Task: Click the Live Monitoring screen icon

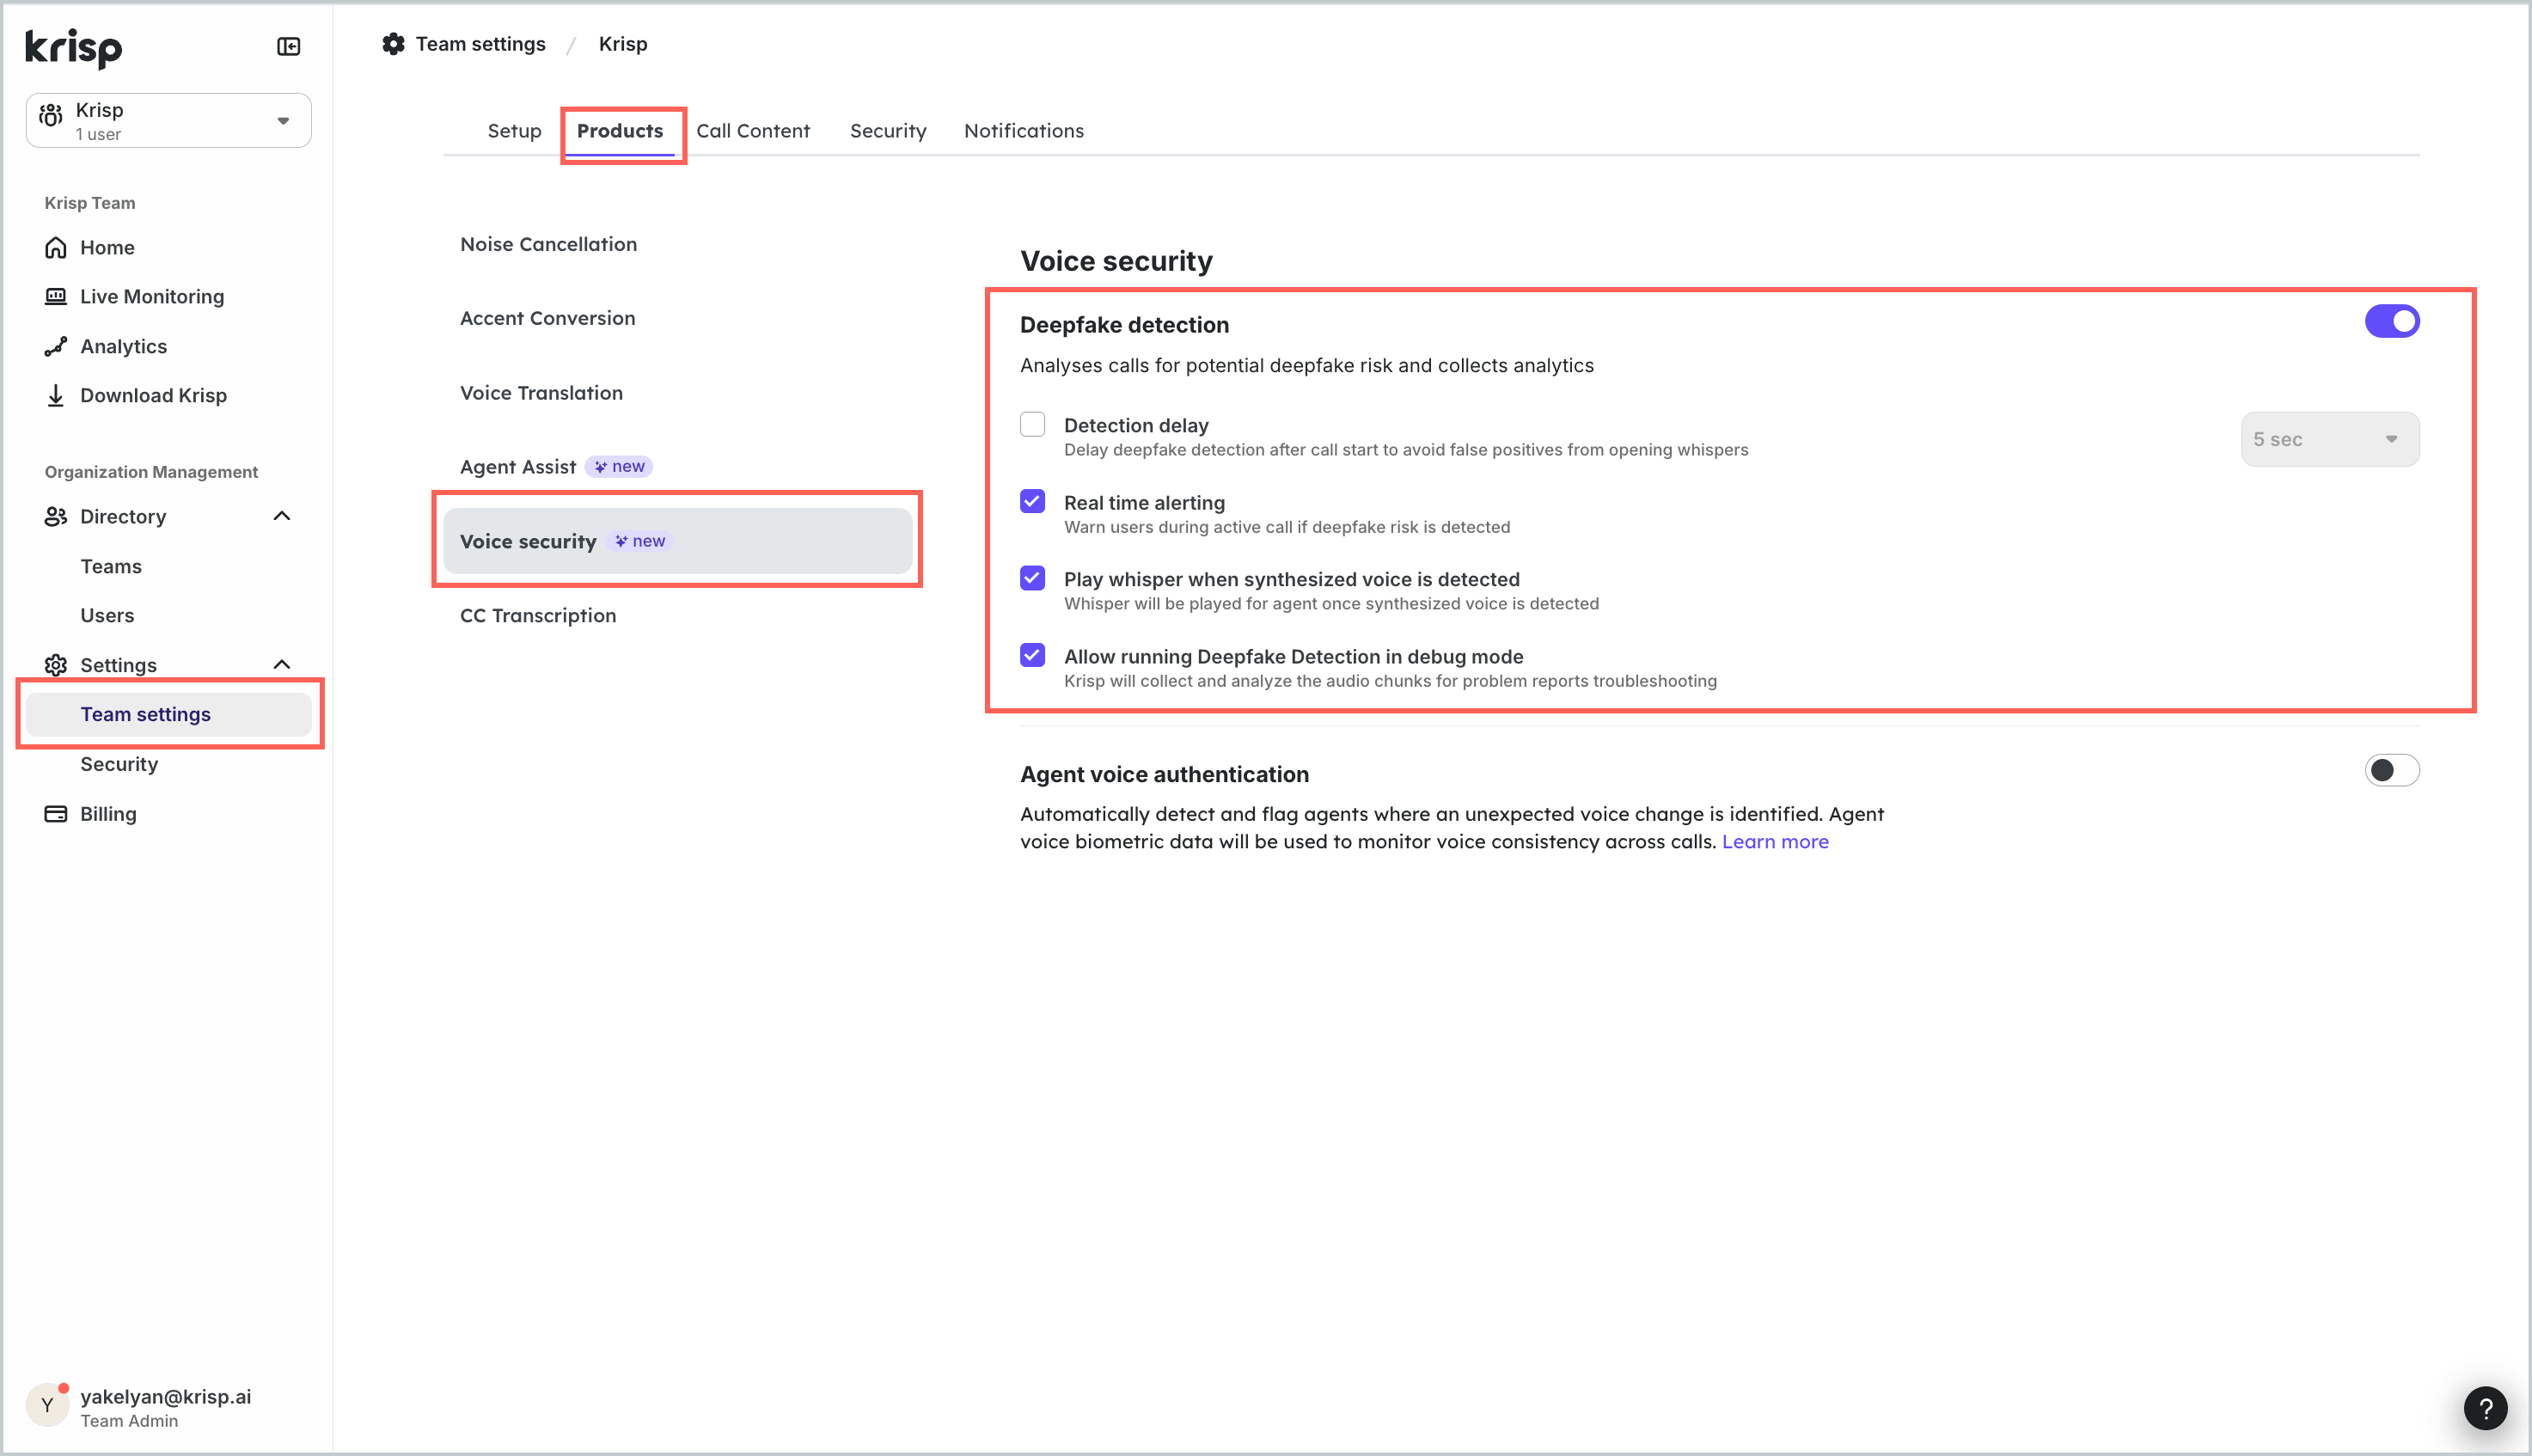Action: (x=56, y=296)
